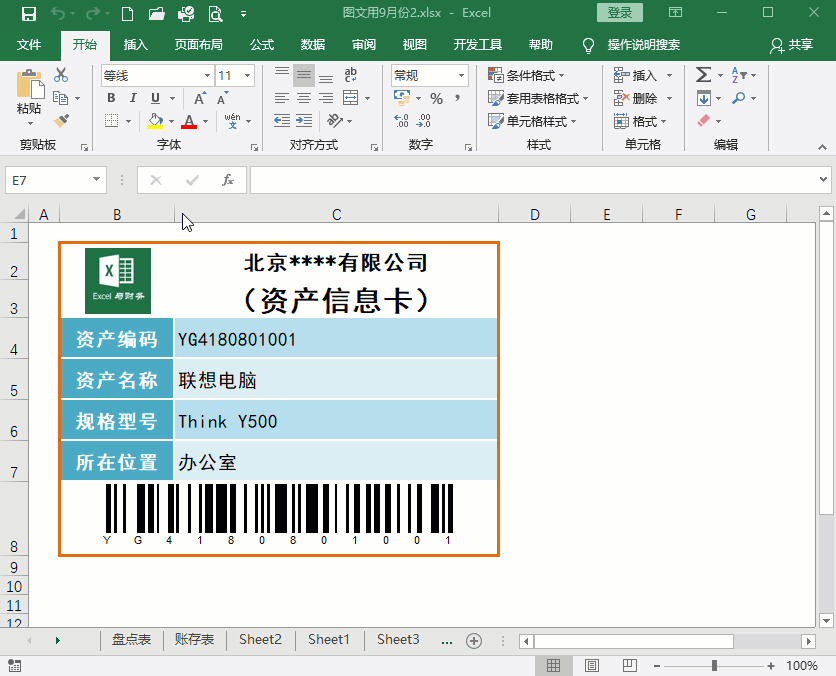836x676 pixels.
Task: Click the Paste clipboard icon
Action: (x=29, y=85)
